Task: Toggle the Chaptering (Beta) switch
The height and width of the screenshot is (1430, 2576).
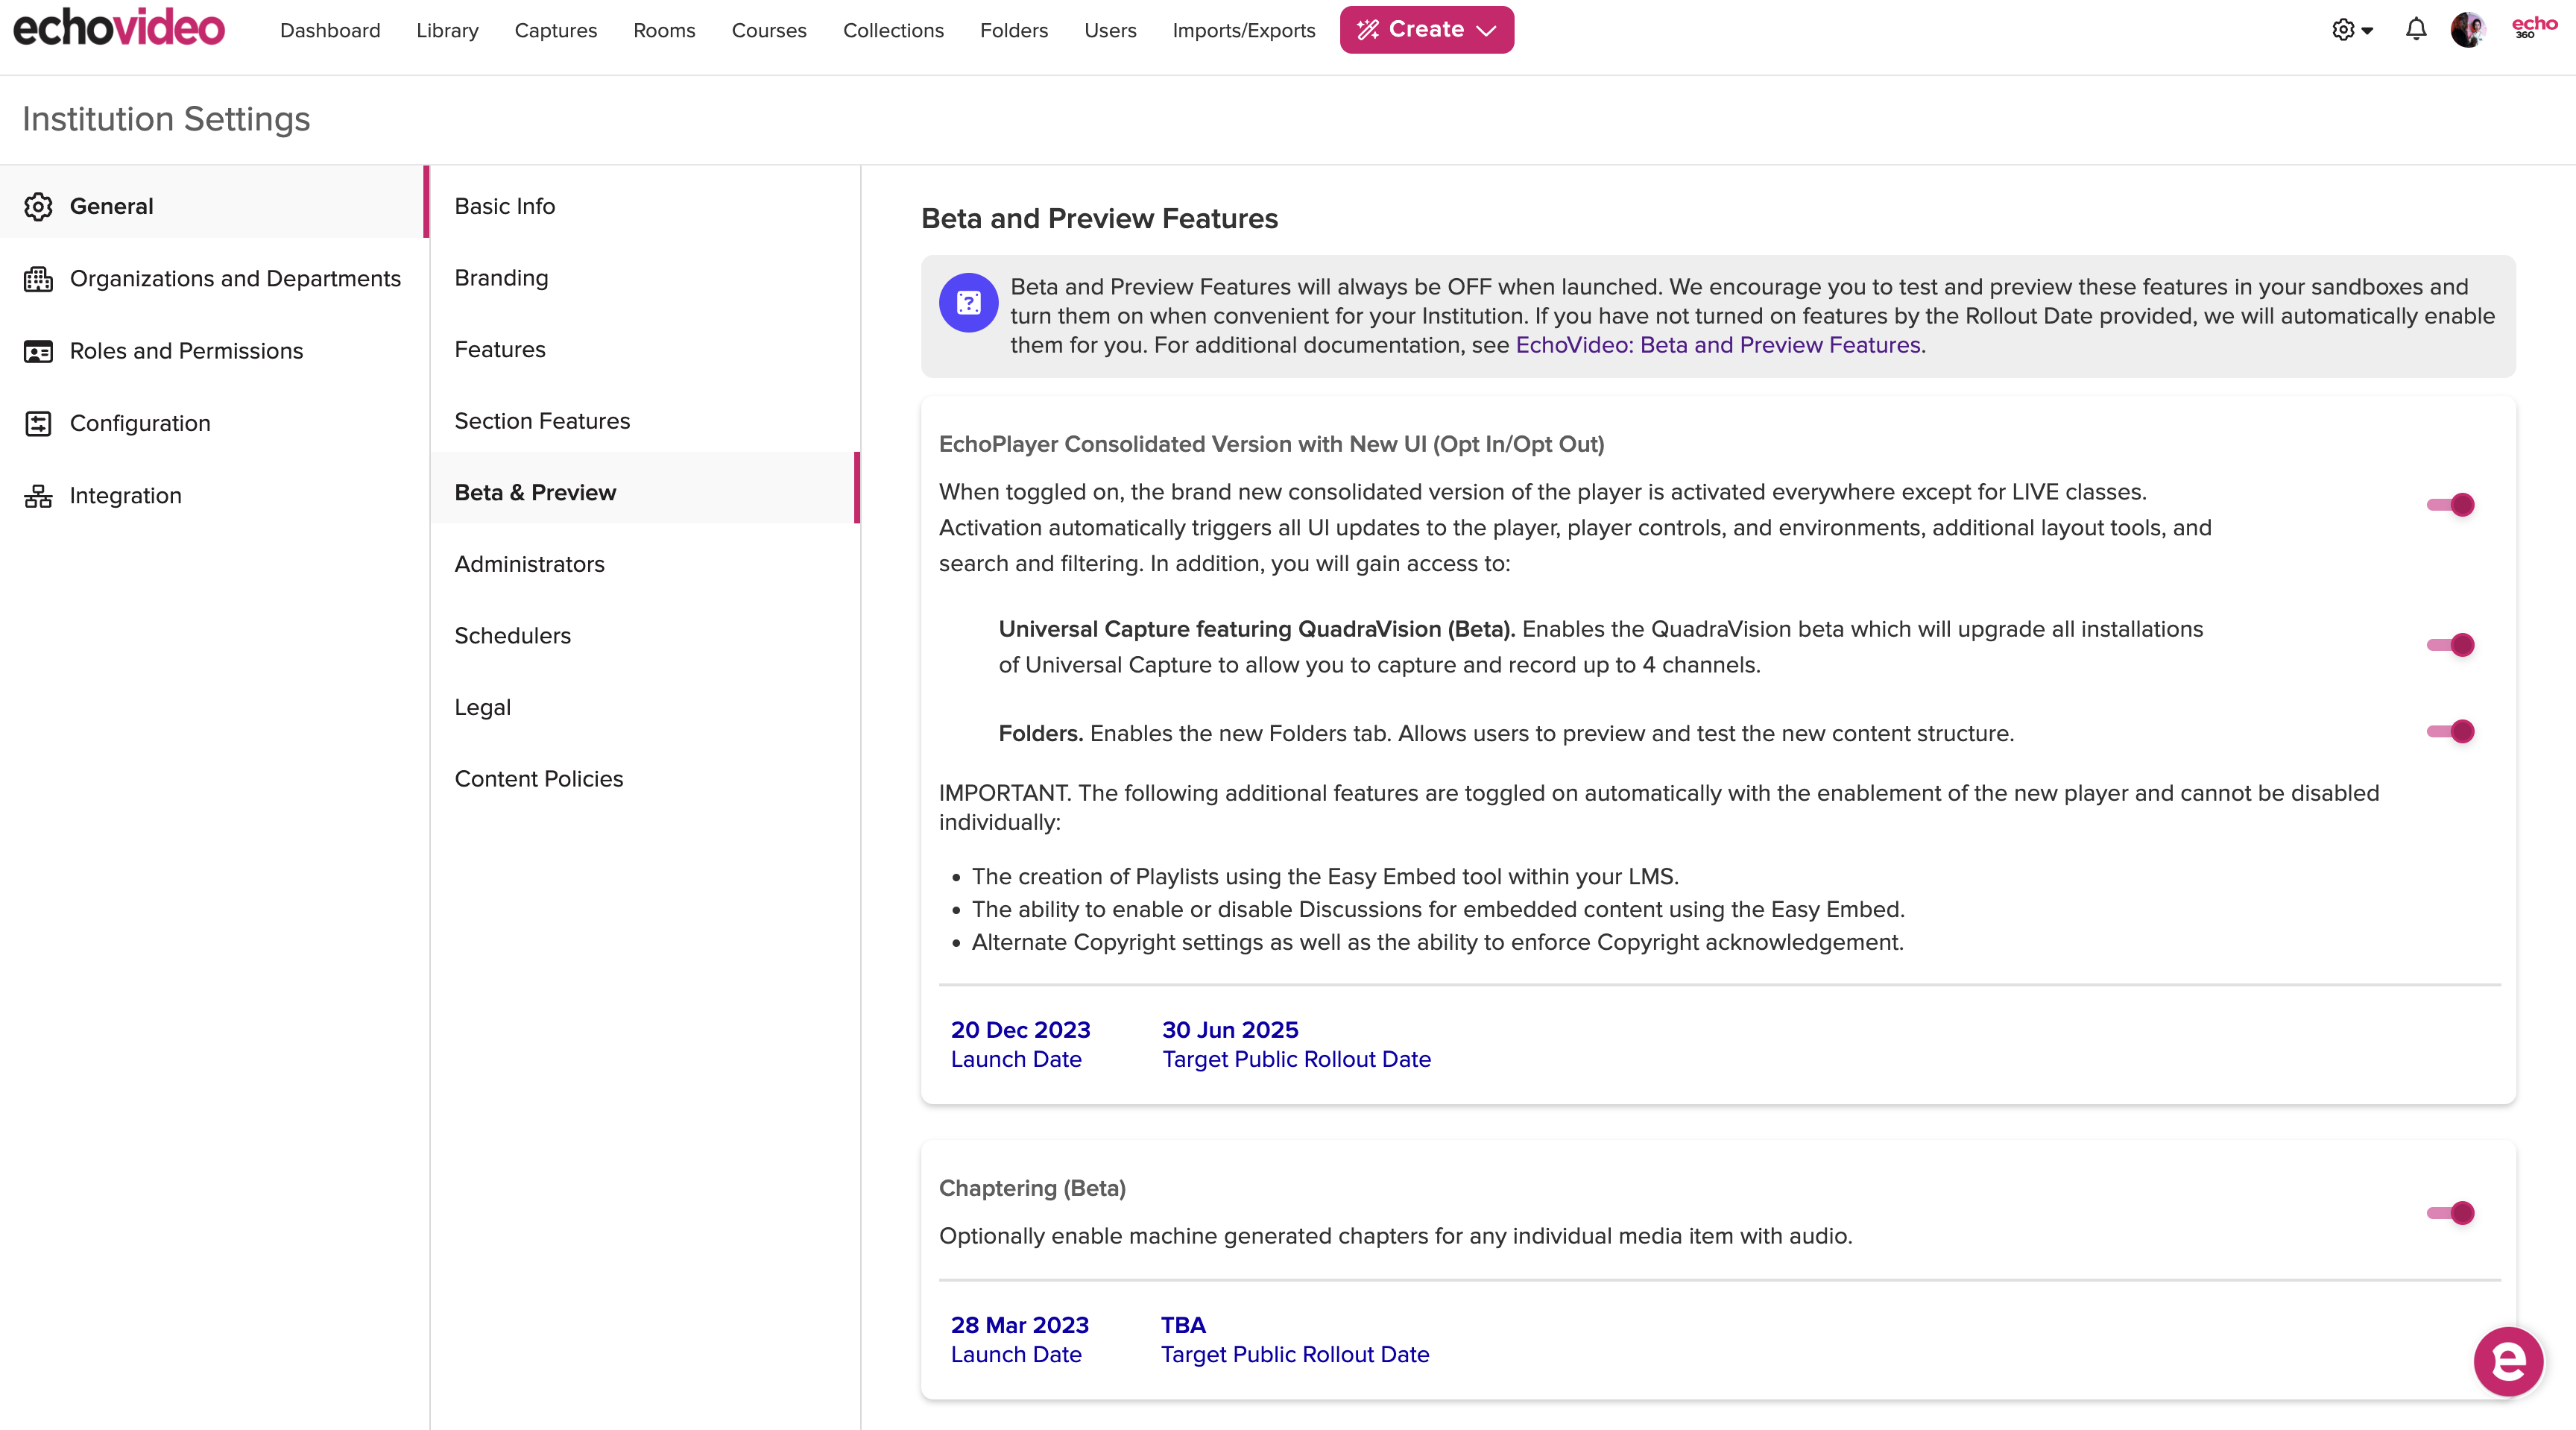Action: point(2450,1213)
